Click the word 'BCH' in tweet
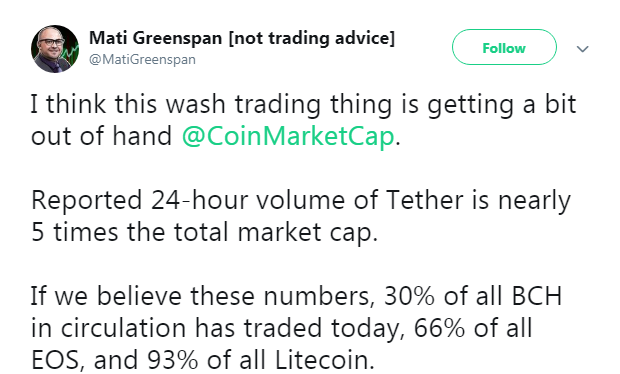 coord(537,296)
